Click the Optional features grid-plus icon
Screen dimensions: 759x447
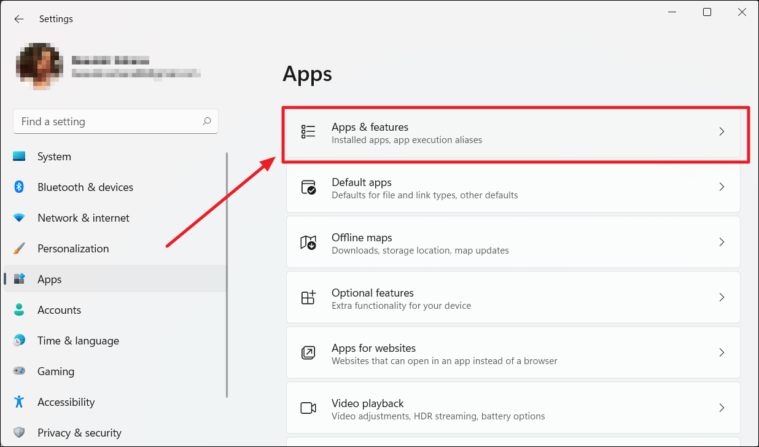[x=308, y=297]
